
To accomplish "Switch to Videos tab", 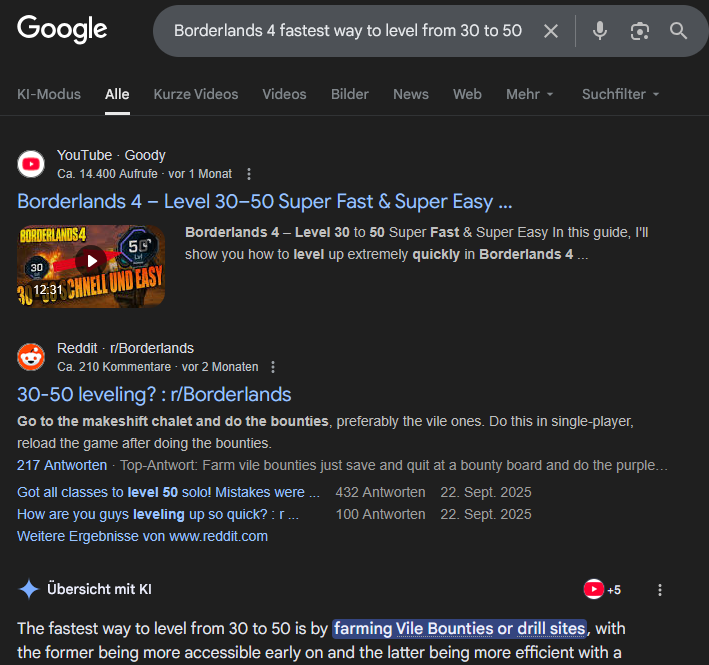I will 284,94.
